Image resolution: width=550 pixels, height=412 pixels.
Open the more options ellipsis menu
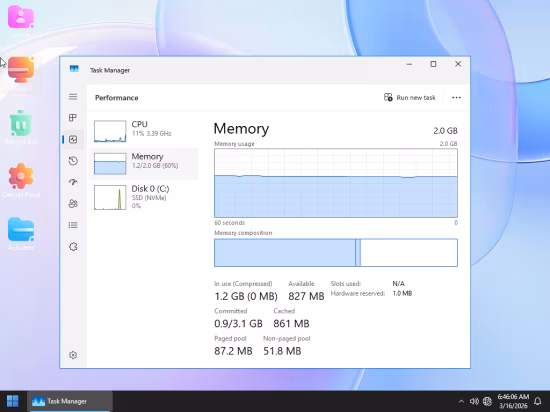tap(456, 97)
